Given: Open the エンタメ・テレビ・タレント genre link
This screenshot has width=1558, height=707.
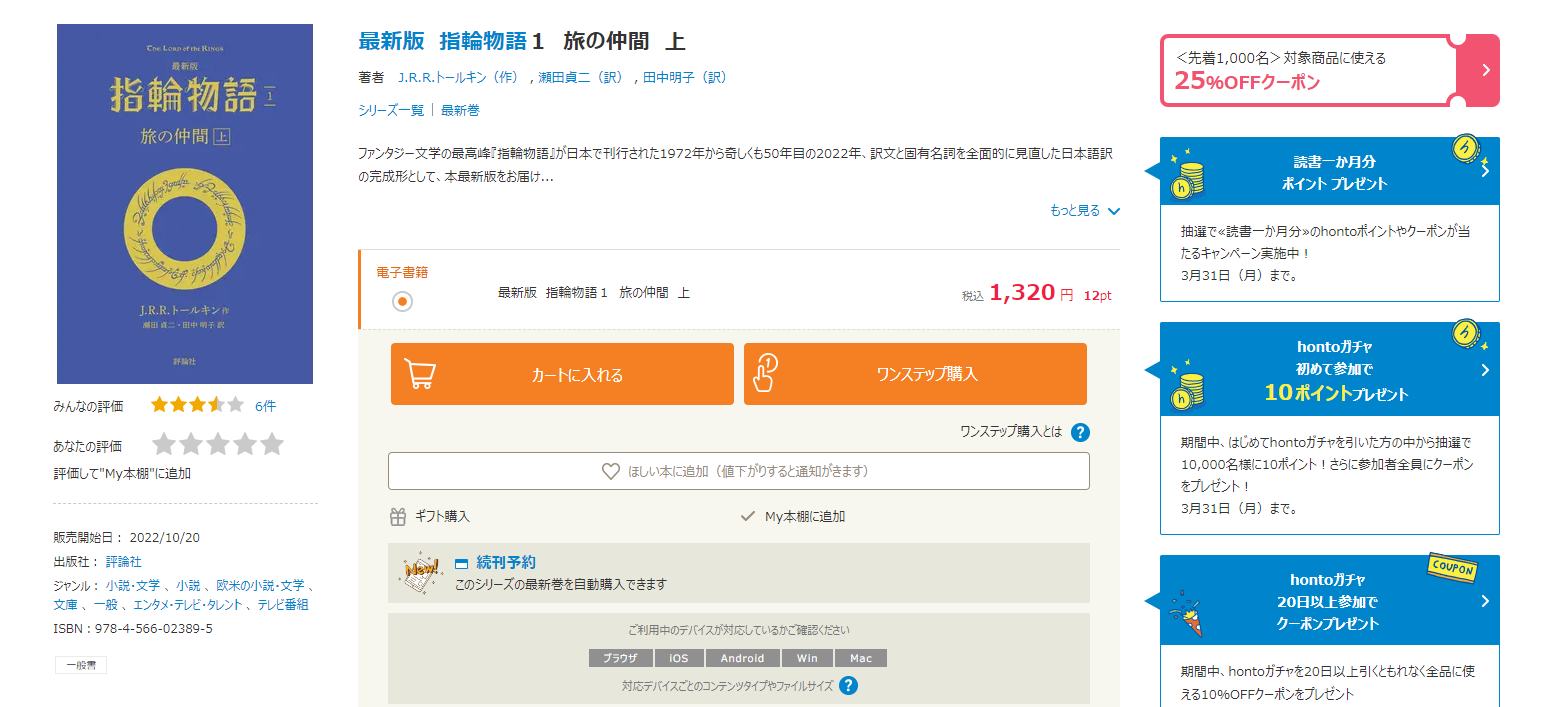Looking at the screenshot, I should (186, 605).
